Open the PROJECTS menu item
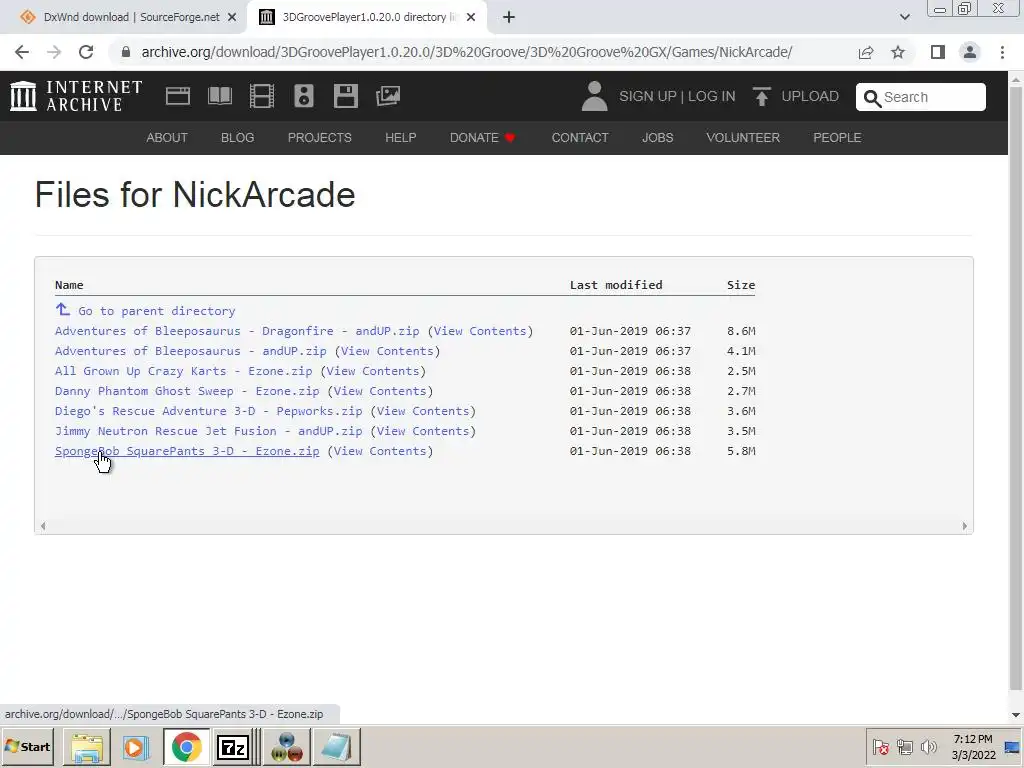Screen dimensions: 1024x768 pos(319,138)
